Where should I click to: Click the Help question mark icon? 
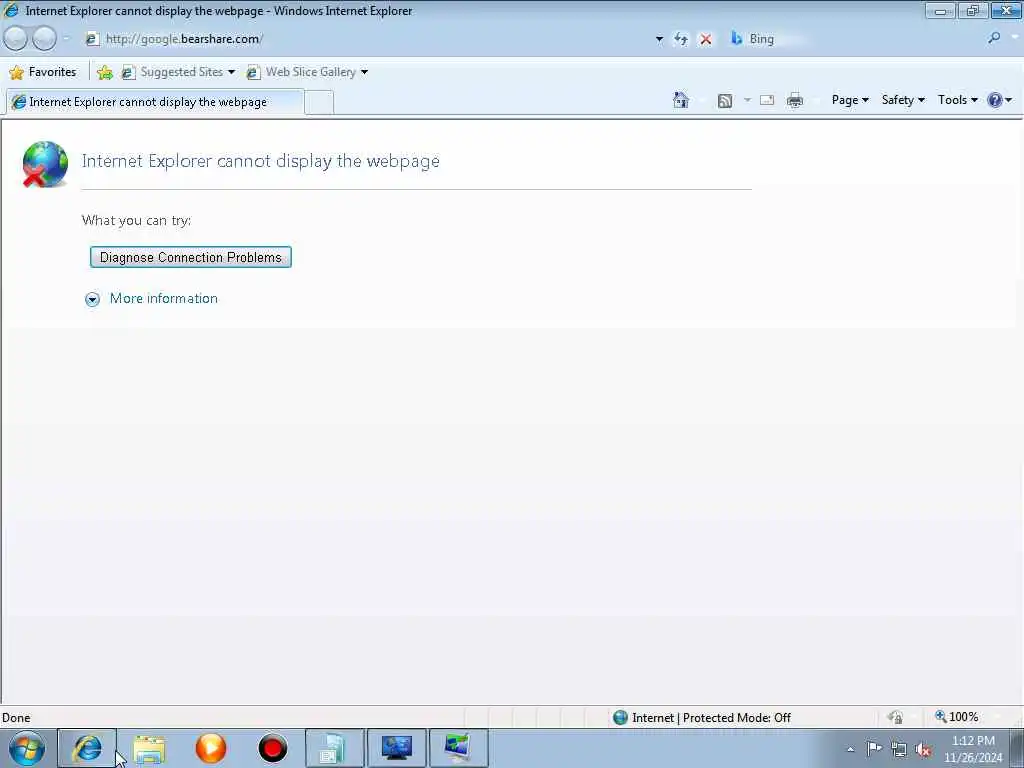click(995, 100)
